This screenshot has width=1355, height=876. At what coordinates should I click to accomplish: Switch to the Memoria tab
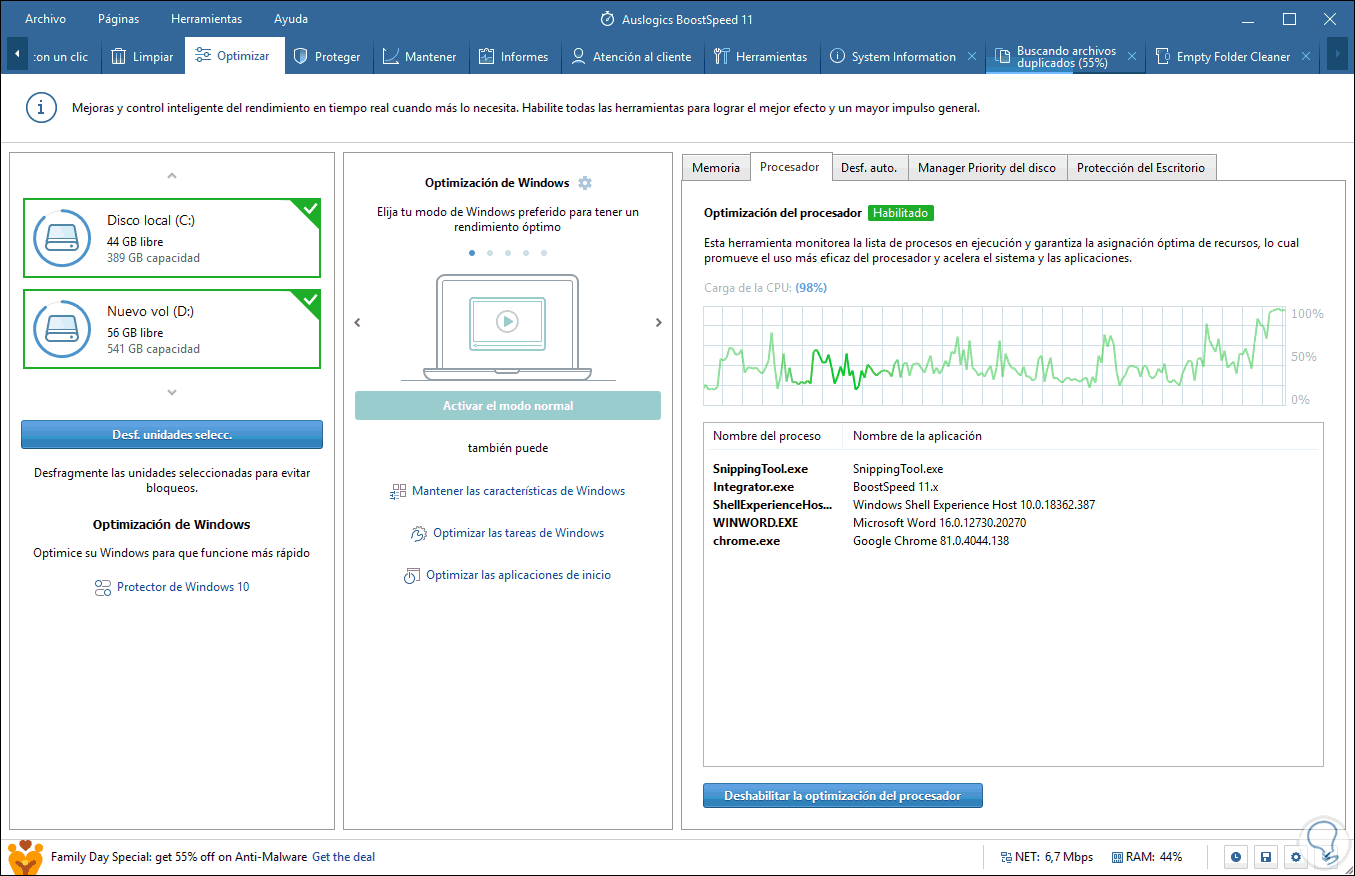[716, 168]
